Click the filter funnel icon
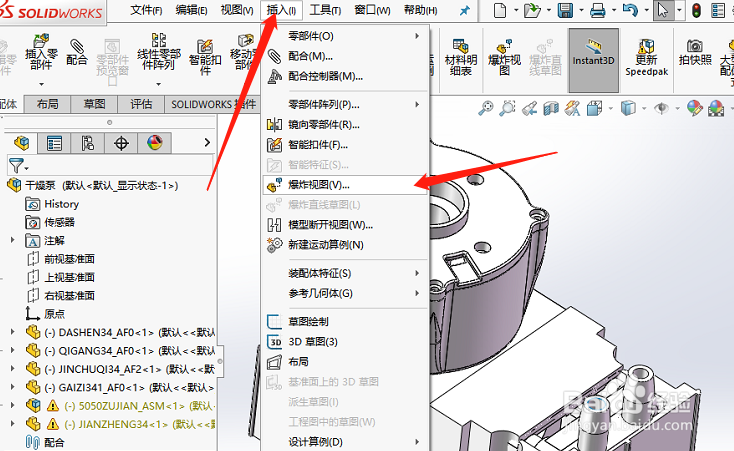734x451 pixels. 17,165
